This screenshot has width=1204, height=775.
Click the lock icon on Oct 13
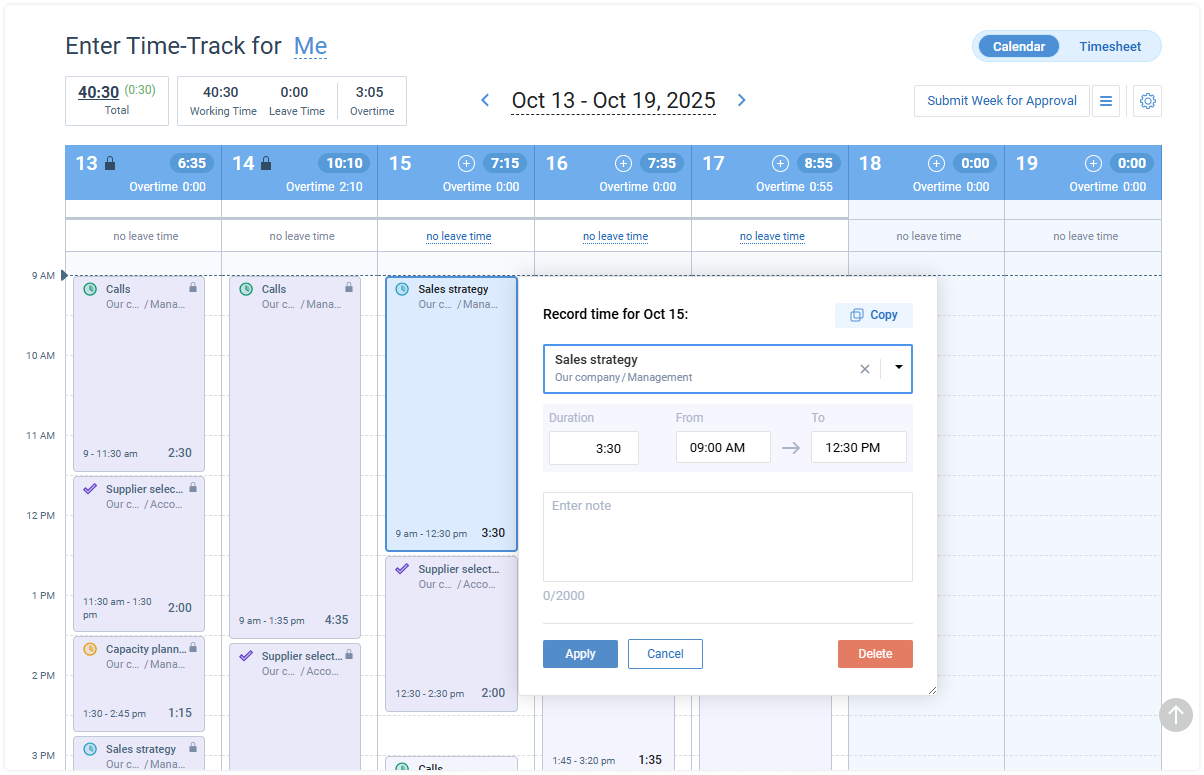(x=108, y=161)
